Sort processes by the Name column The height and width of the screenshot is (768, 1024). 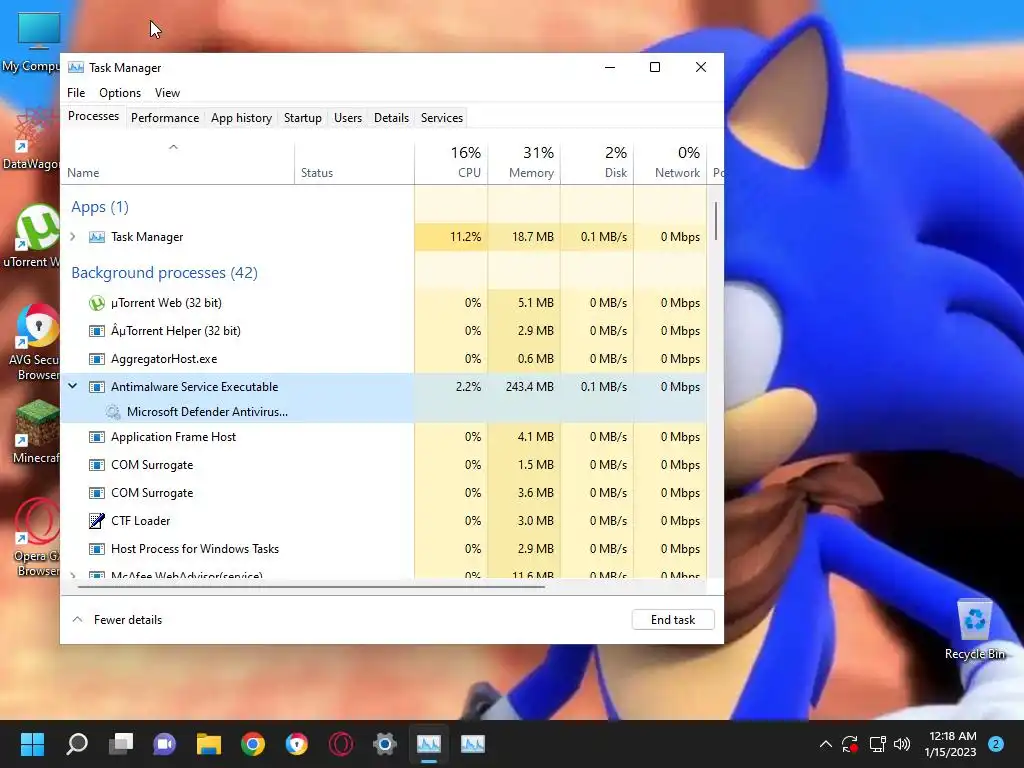[x=178, y=163]
